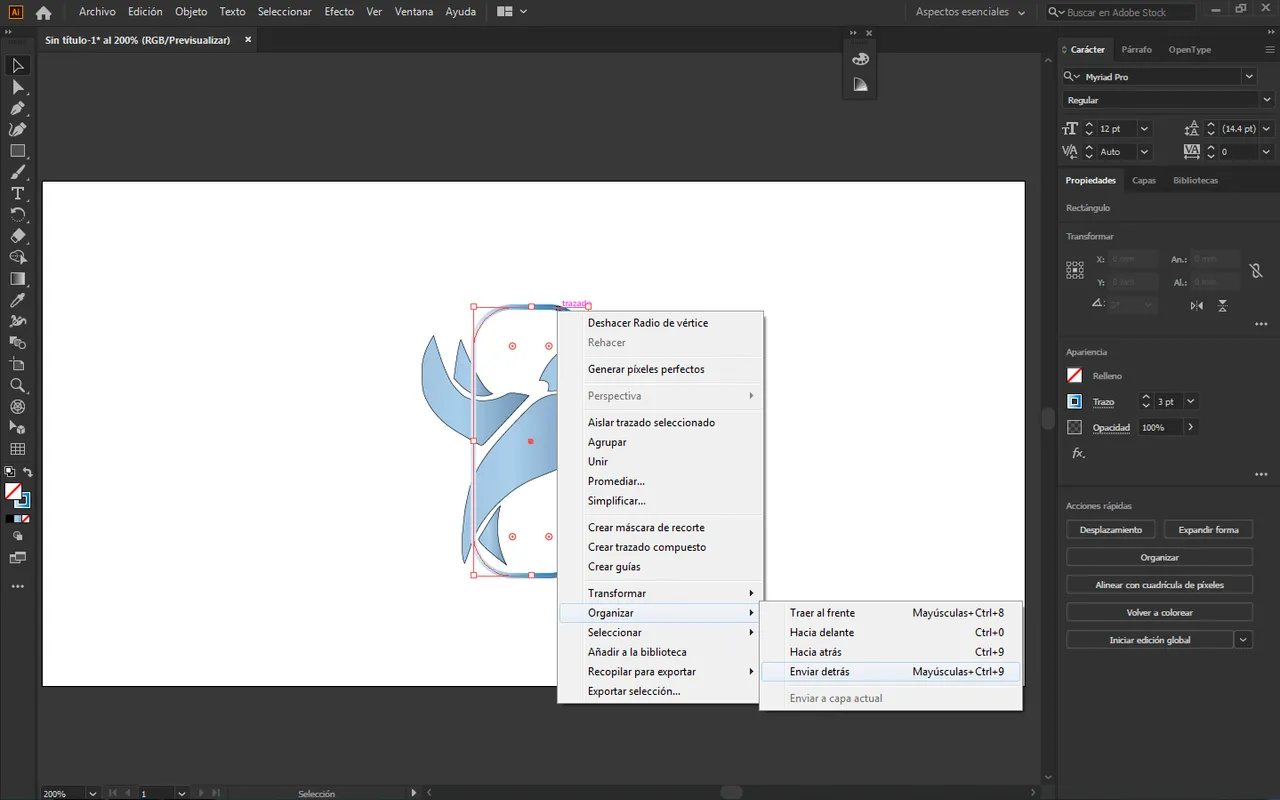Select the Rectangular Grid tool
The image size is (1280, 800).
pyautogui.click(x=18, y=449)
